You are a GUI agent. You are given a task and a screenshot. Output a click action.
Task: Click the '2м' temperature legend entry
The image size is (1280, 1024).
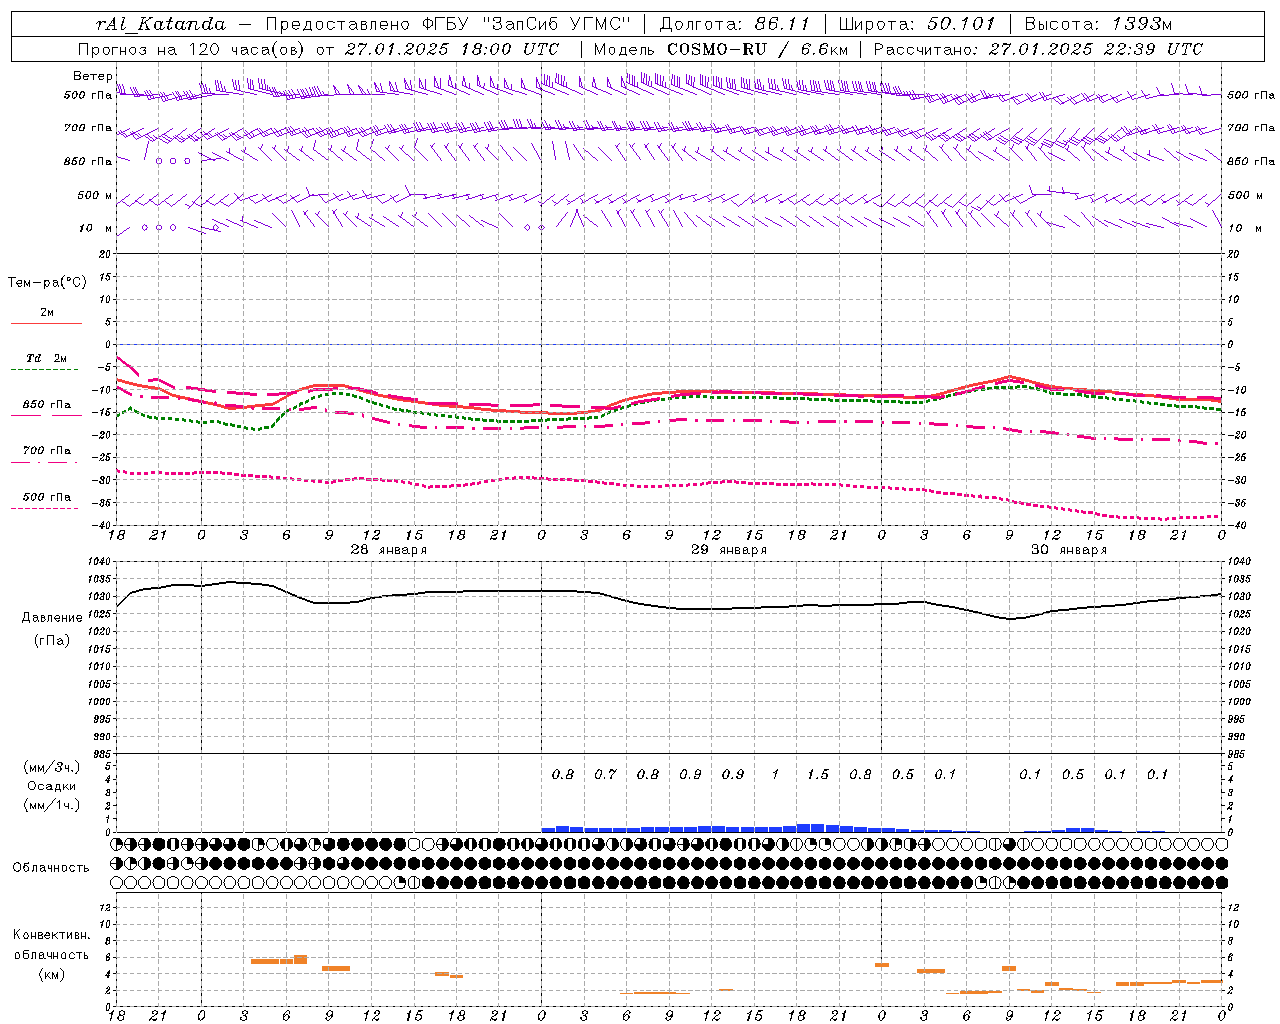point(47,313)
